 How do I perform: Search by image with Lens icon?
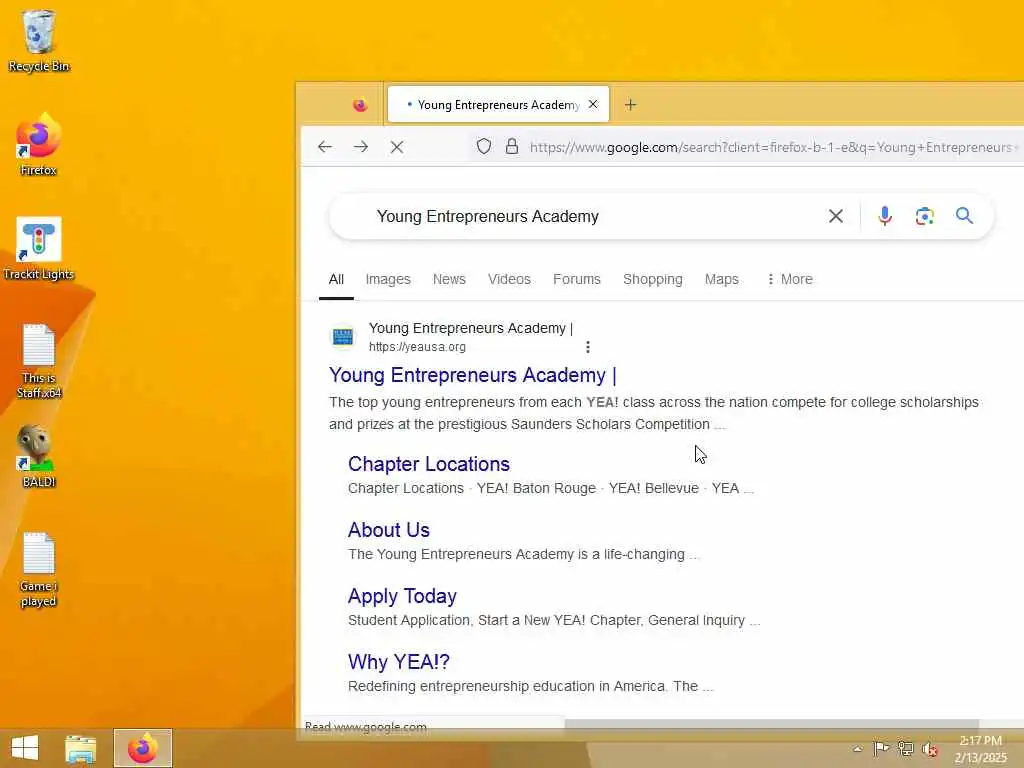pos(924,216)
